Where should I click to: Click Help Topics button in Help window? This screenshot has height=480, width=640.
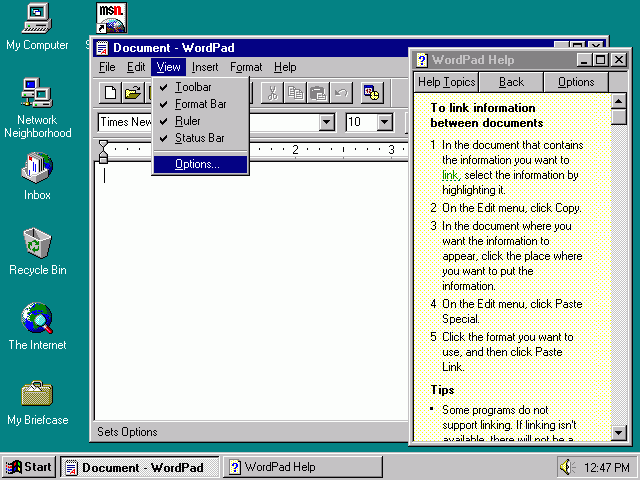(447, 82)
